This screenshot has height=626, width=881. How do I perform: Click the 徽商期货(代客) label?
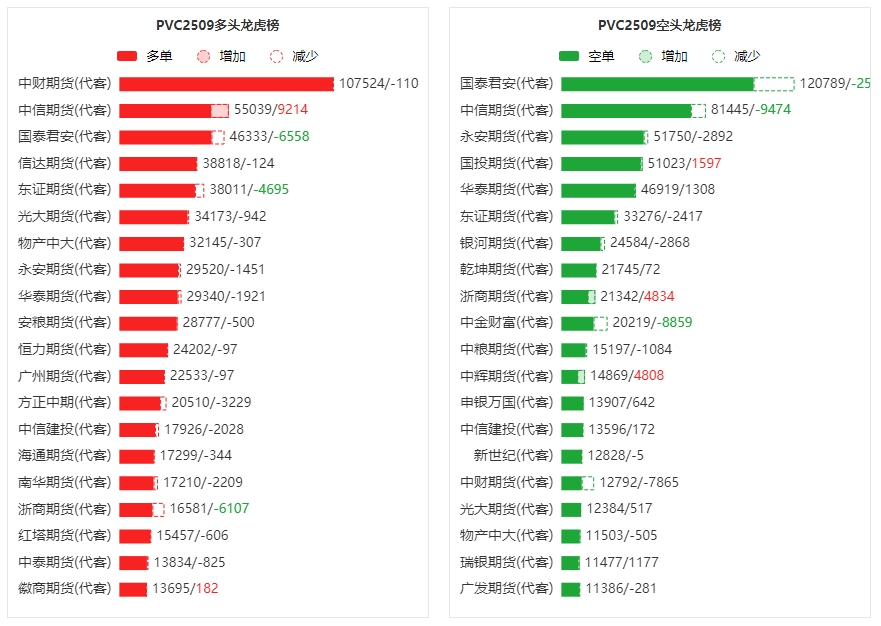65,589
